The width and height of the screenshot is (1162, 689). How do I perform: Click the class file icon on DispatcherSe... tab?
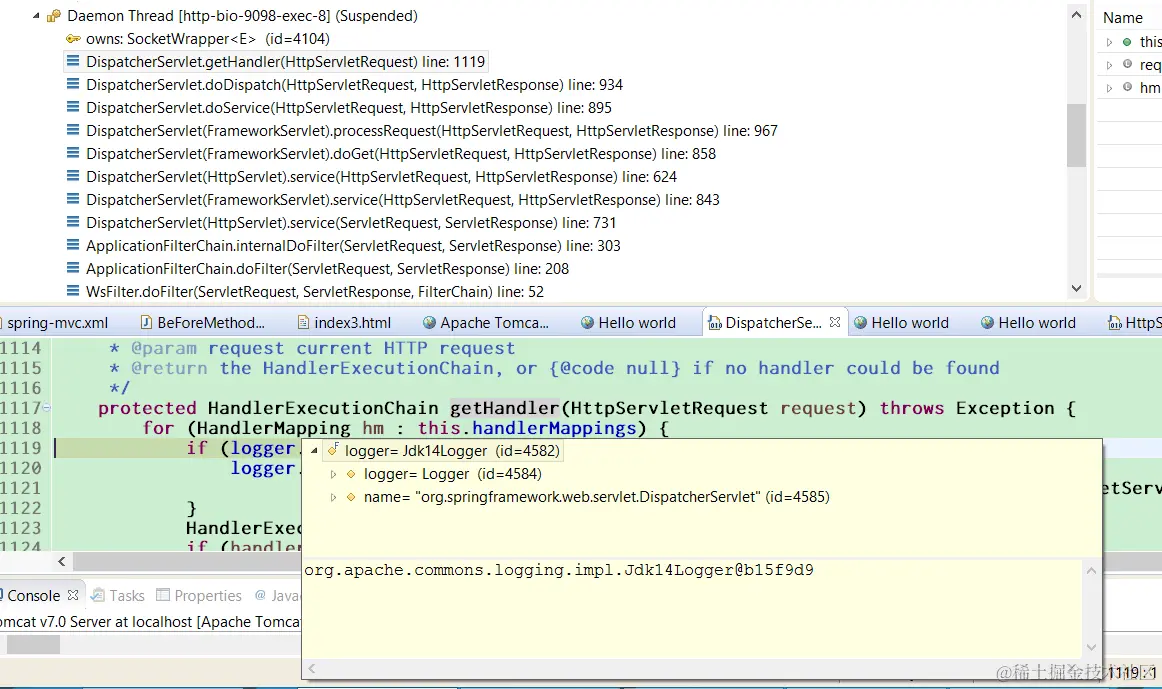pos(714,322)
